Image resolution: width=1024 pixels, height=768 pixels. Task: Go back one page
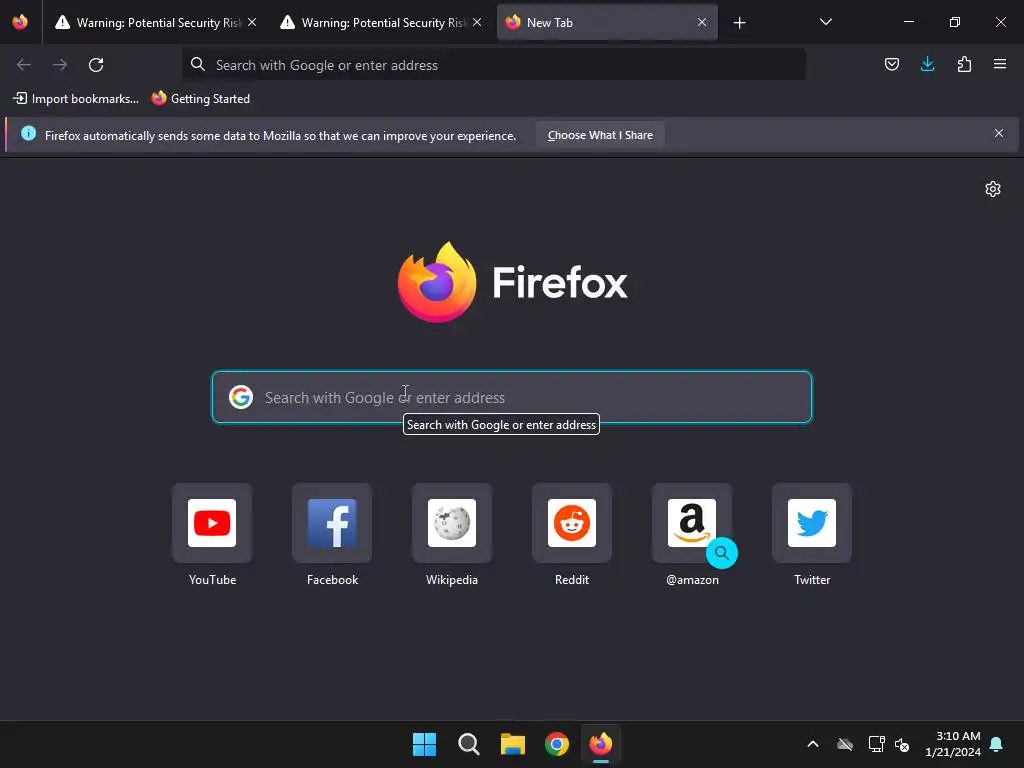(x=24, y=65)
